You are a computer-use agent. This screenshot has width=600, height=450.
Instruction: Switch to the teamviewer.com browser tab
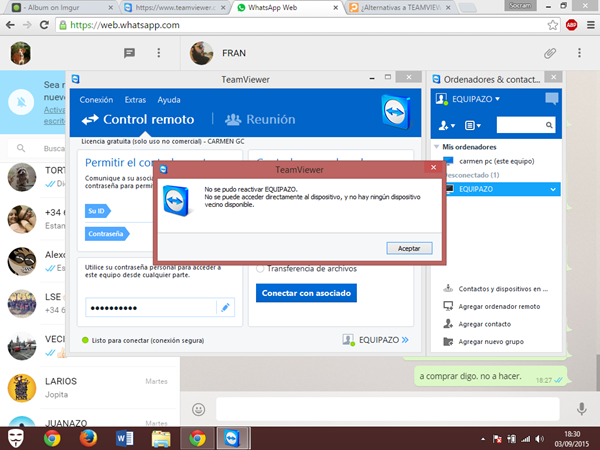click(x=176, y=8)
